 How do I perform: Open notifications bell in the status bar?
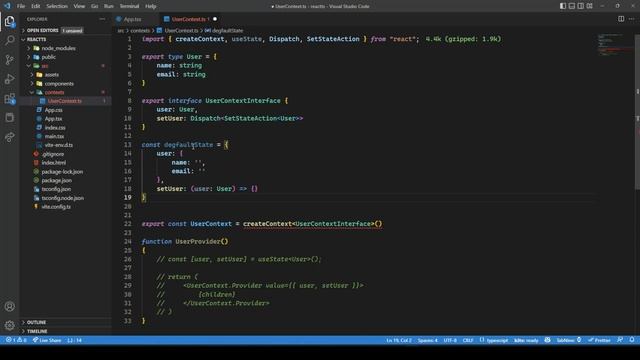coord(631,340)
